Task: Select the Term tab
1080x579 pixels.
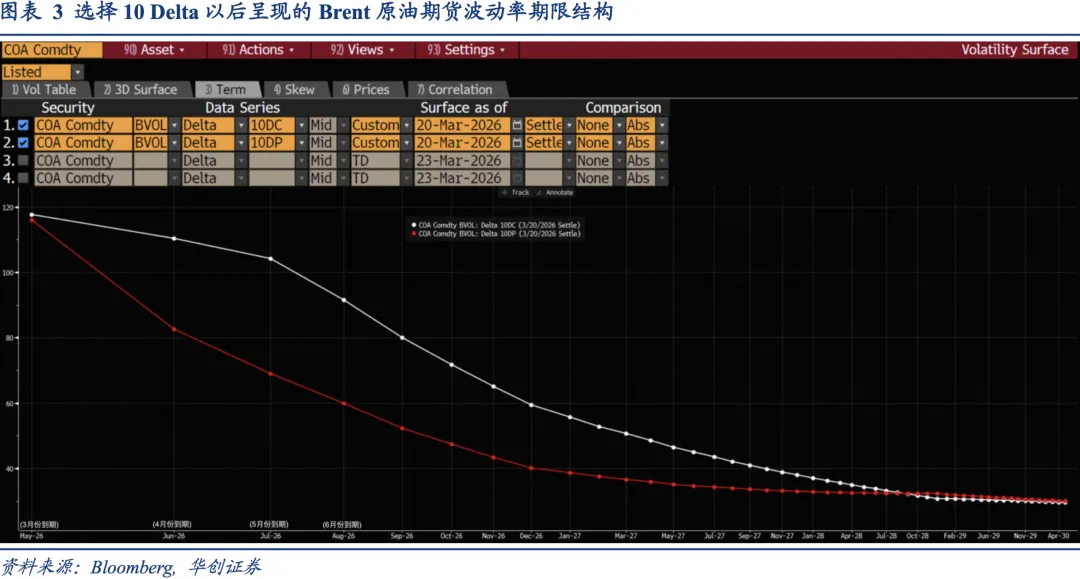Action: pyautogui.click(x=226, y=90)
